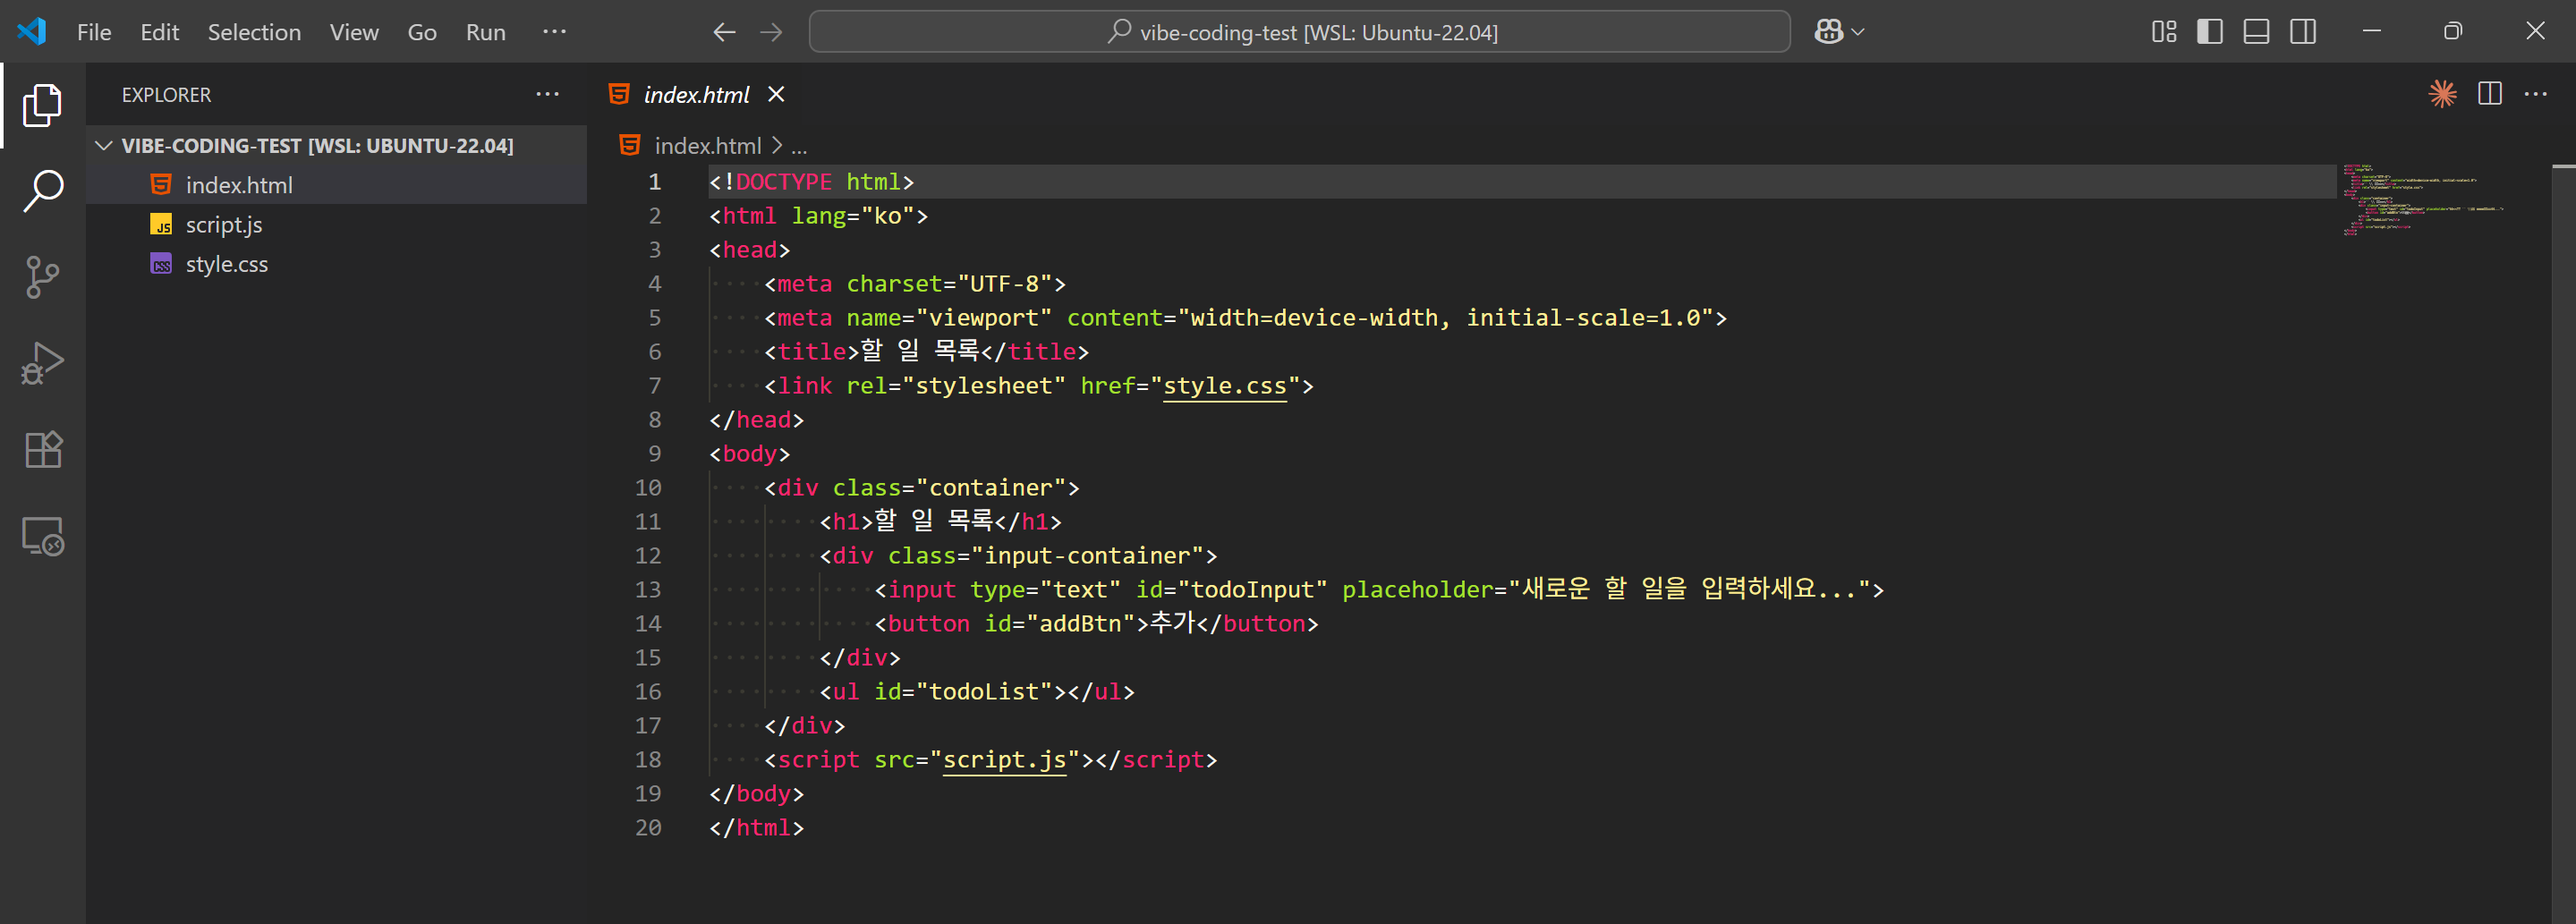Open the Extensions view

(x=42, y=450)
